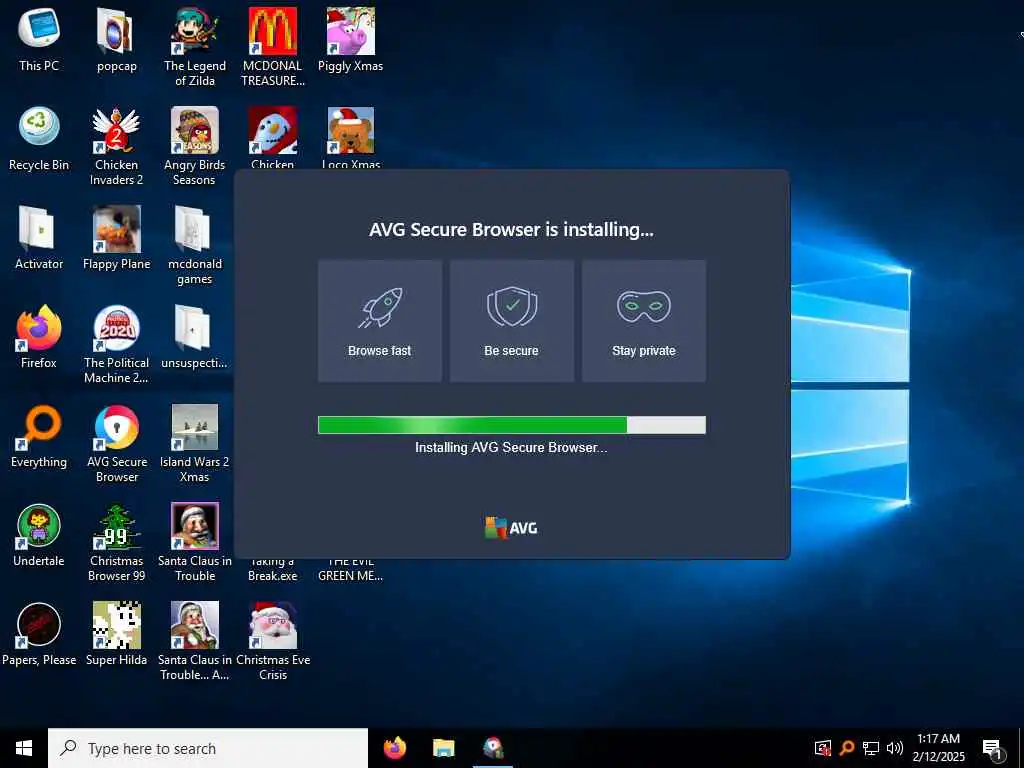Select the Santa Claus in Trouble shortcut
1024x768 pixels.
coord(195,542)
